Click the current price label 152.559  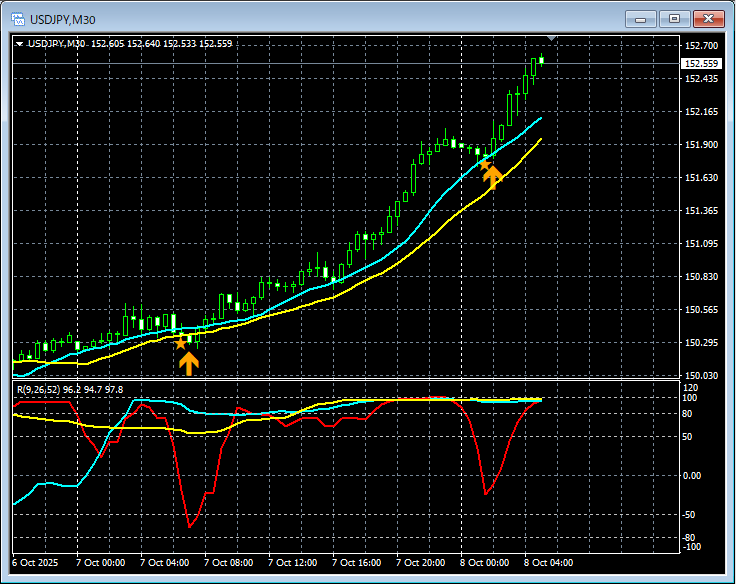tap(700, 64)
